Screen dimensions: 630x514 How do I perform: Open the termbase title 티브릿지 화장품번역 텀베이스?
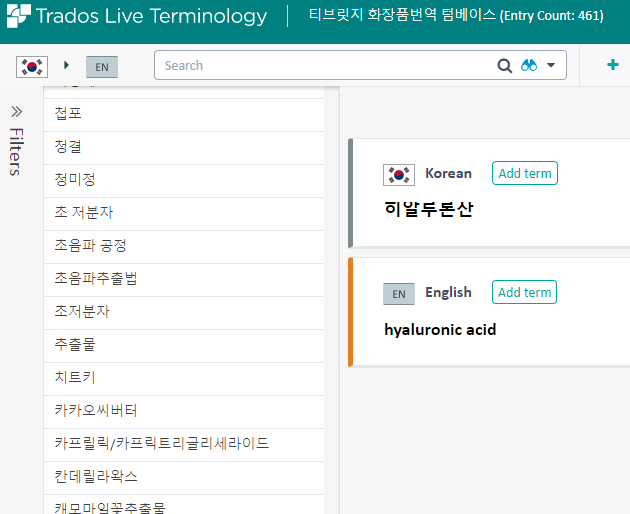(x=403, y=15)
